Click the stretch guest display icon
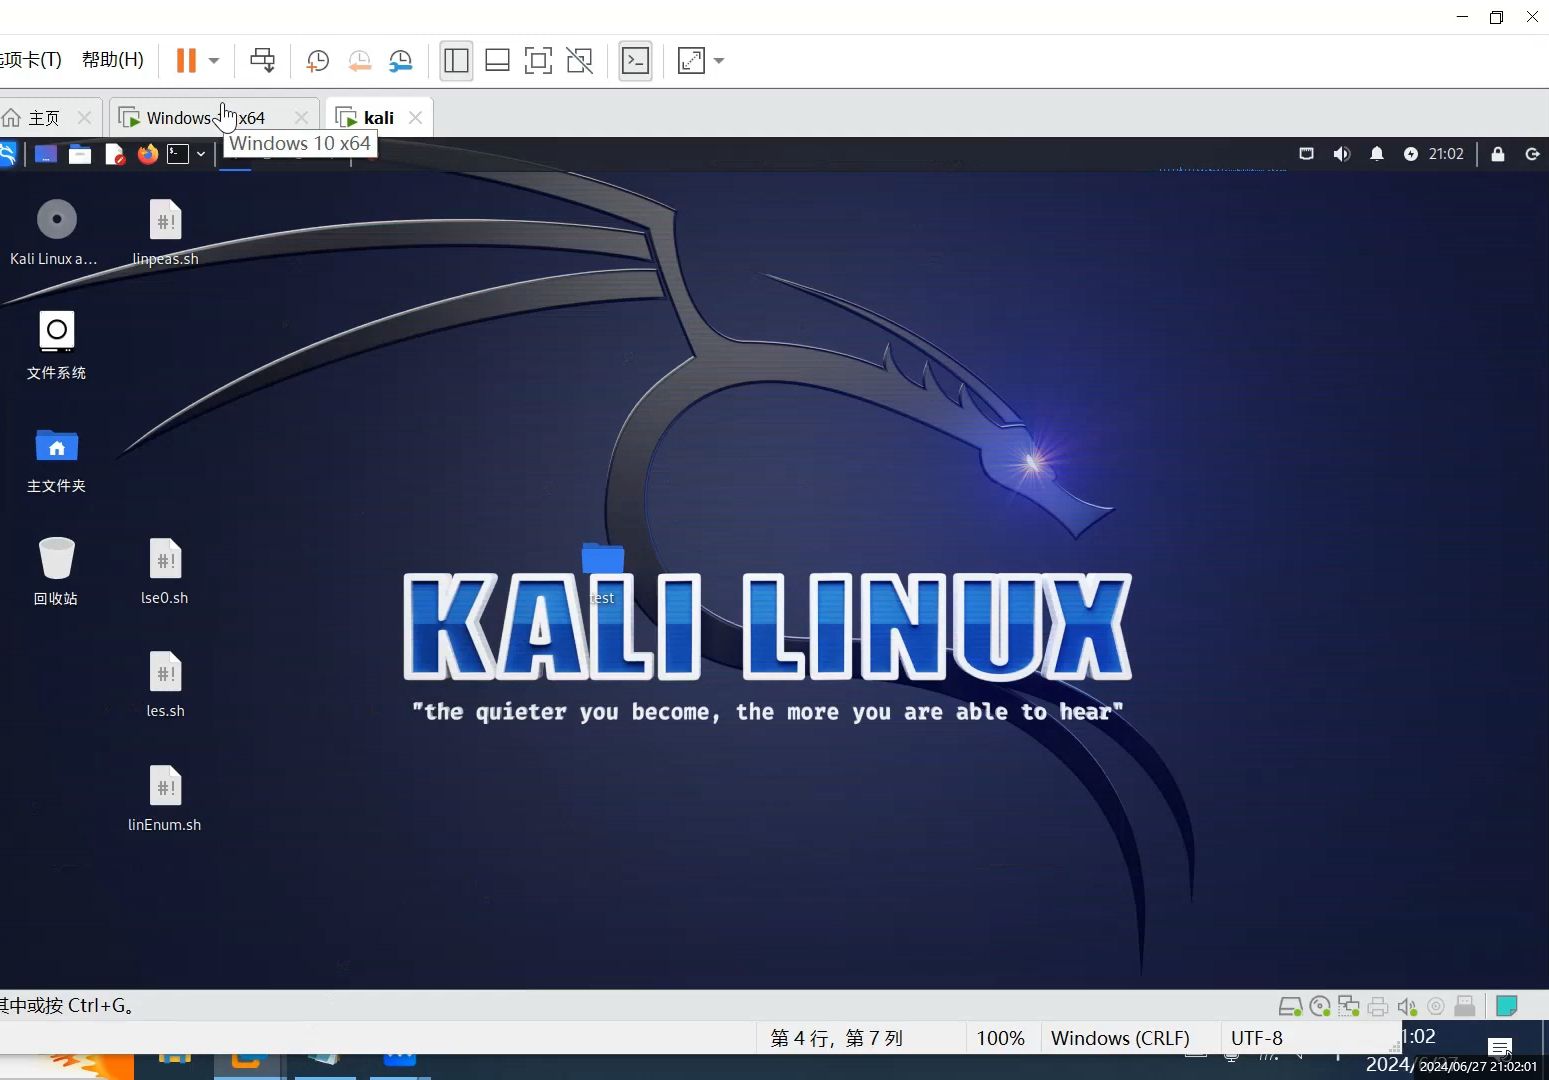The height and width of the screenshot is (1080, 1549). click(691, 61)
